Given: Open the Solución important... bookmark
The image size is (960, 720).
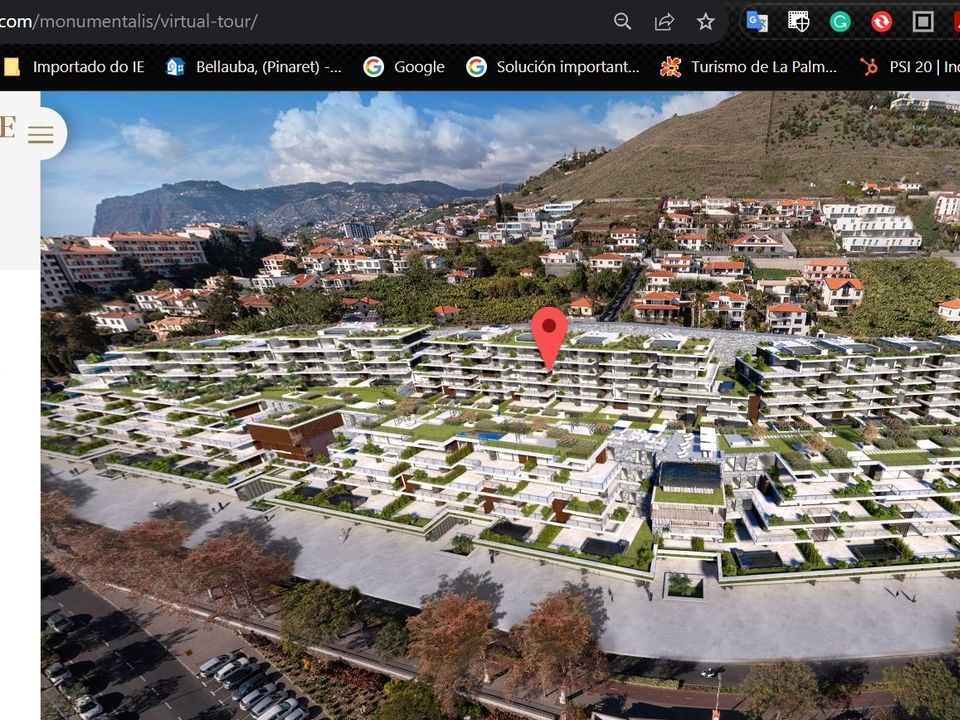Looking at the screenshot, I should point(553,67).
